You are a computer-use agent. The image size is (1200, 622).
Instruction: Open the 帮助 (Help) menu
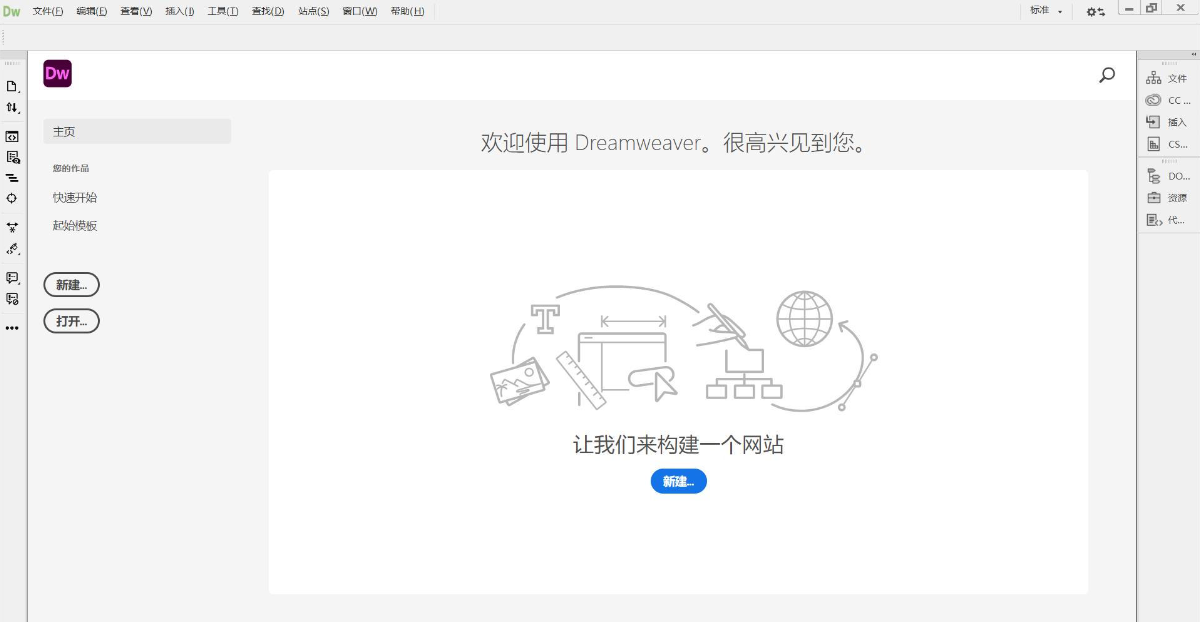click(407, 11)
